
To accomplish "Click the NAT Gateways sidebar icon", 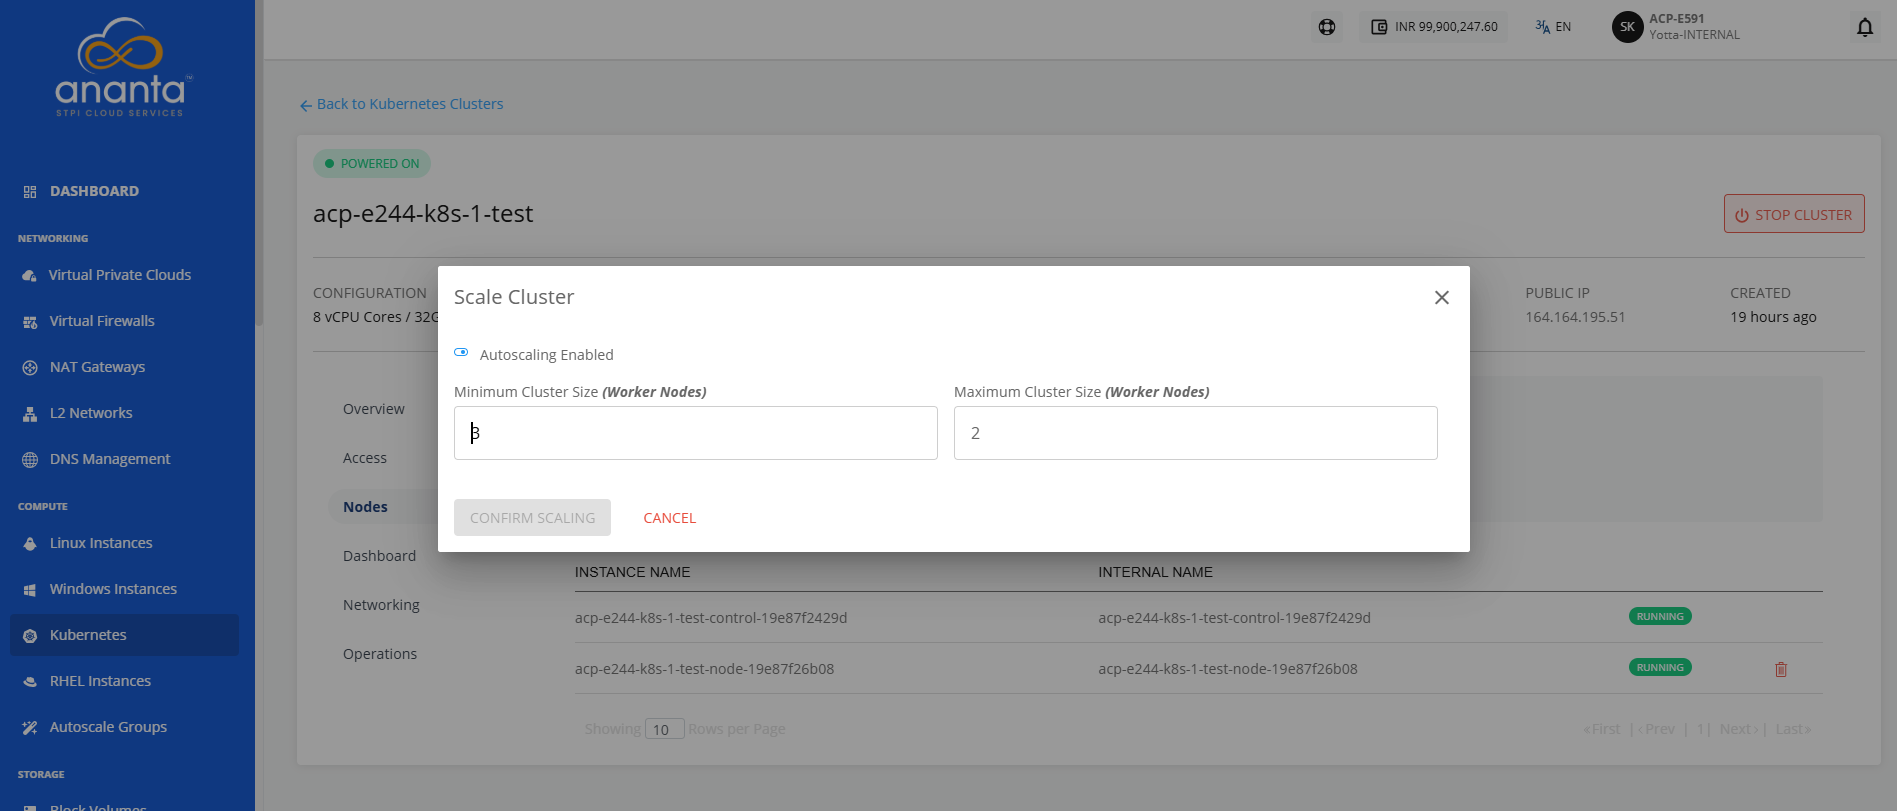I will tap(30, 367).
